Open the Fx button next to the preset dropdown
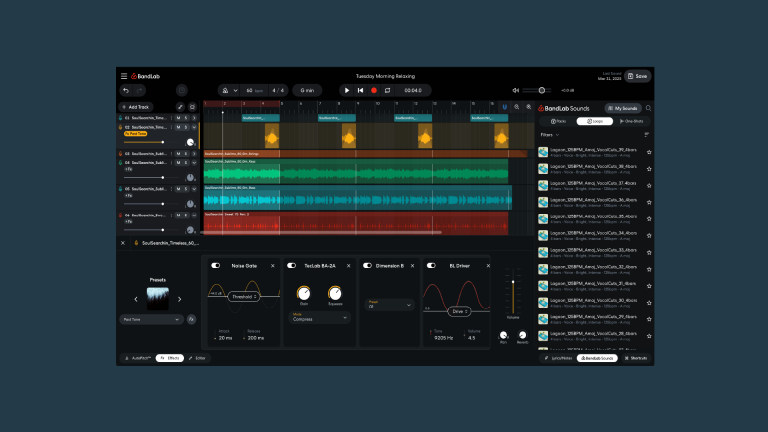The height and width of the screenshot is (432, 768). [x=192, y=319]
